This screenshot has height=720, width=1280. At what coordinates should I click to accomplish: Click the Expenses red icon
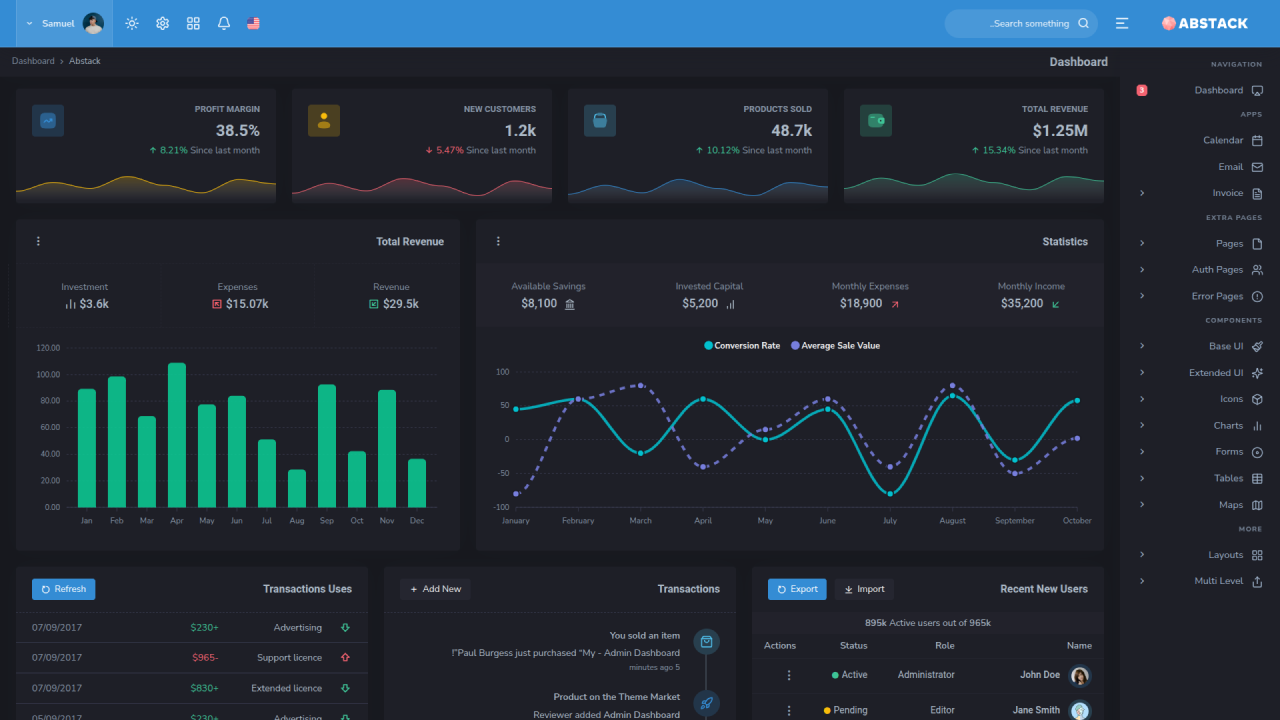[217, 304]
